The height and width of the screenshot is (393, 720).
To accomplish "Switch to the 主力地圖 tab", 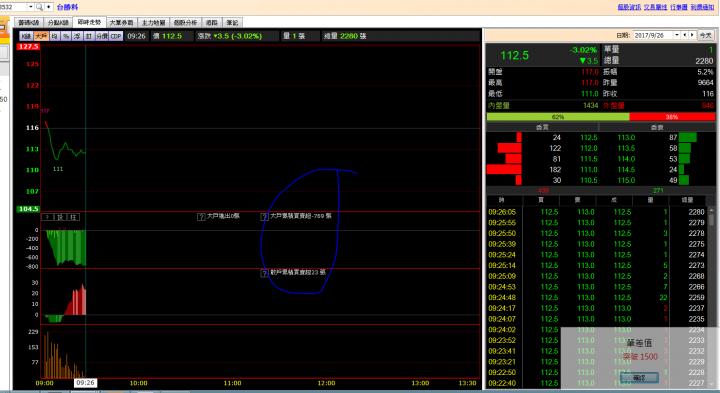I will click(x=153, y=22).
